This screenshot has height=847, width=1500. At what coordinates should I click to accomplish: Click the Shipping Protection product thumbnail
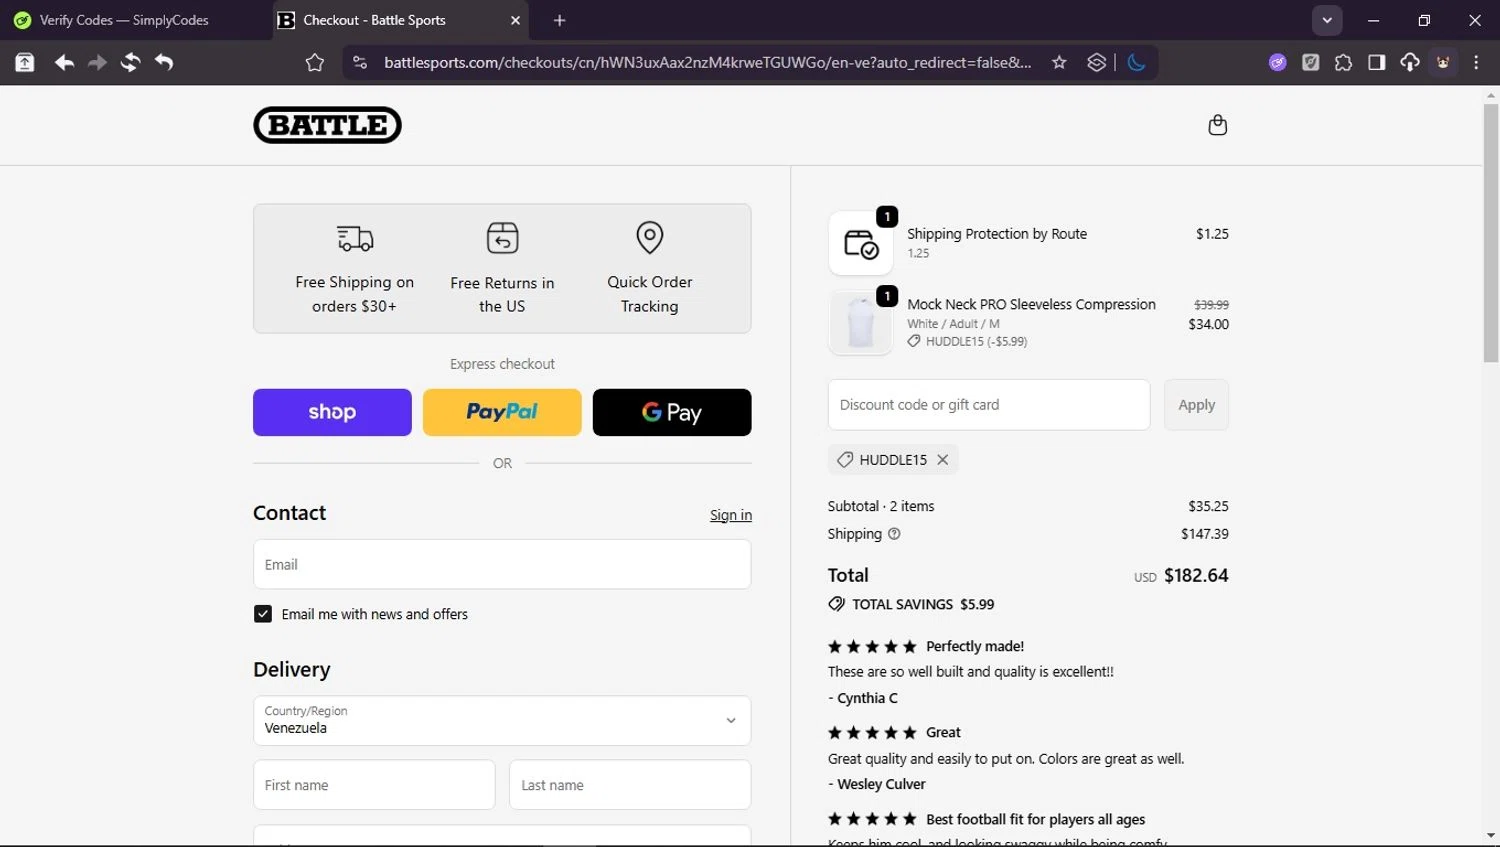click(861, 243)
